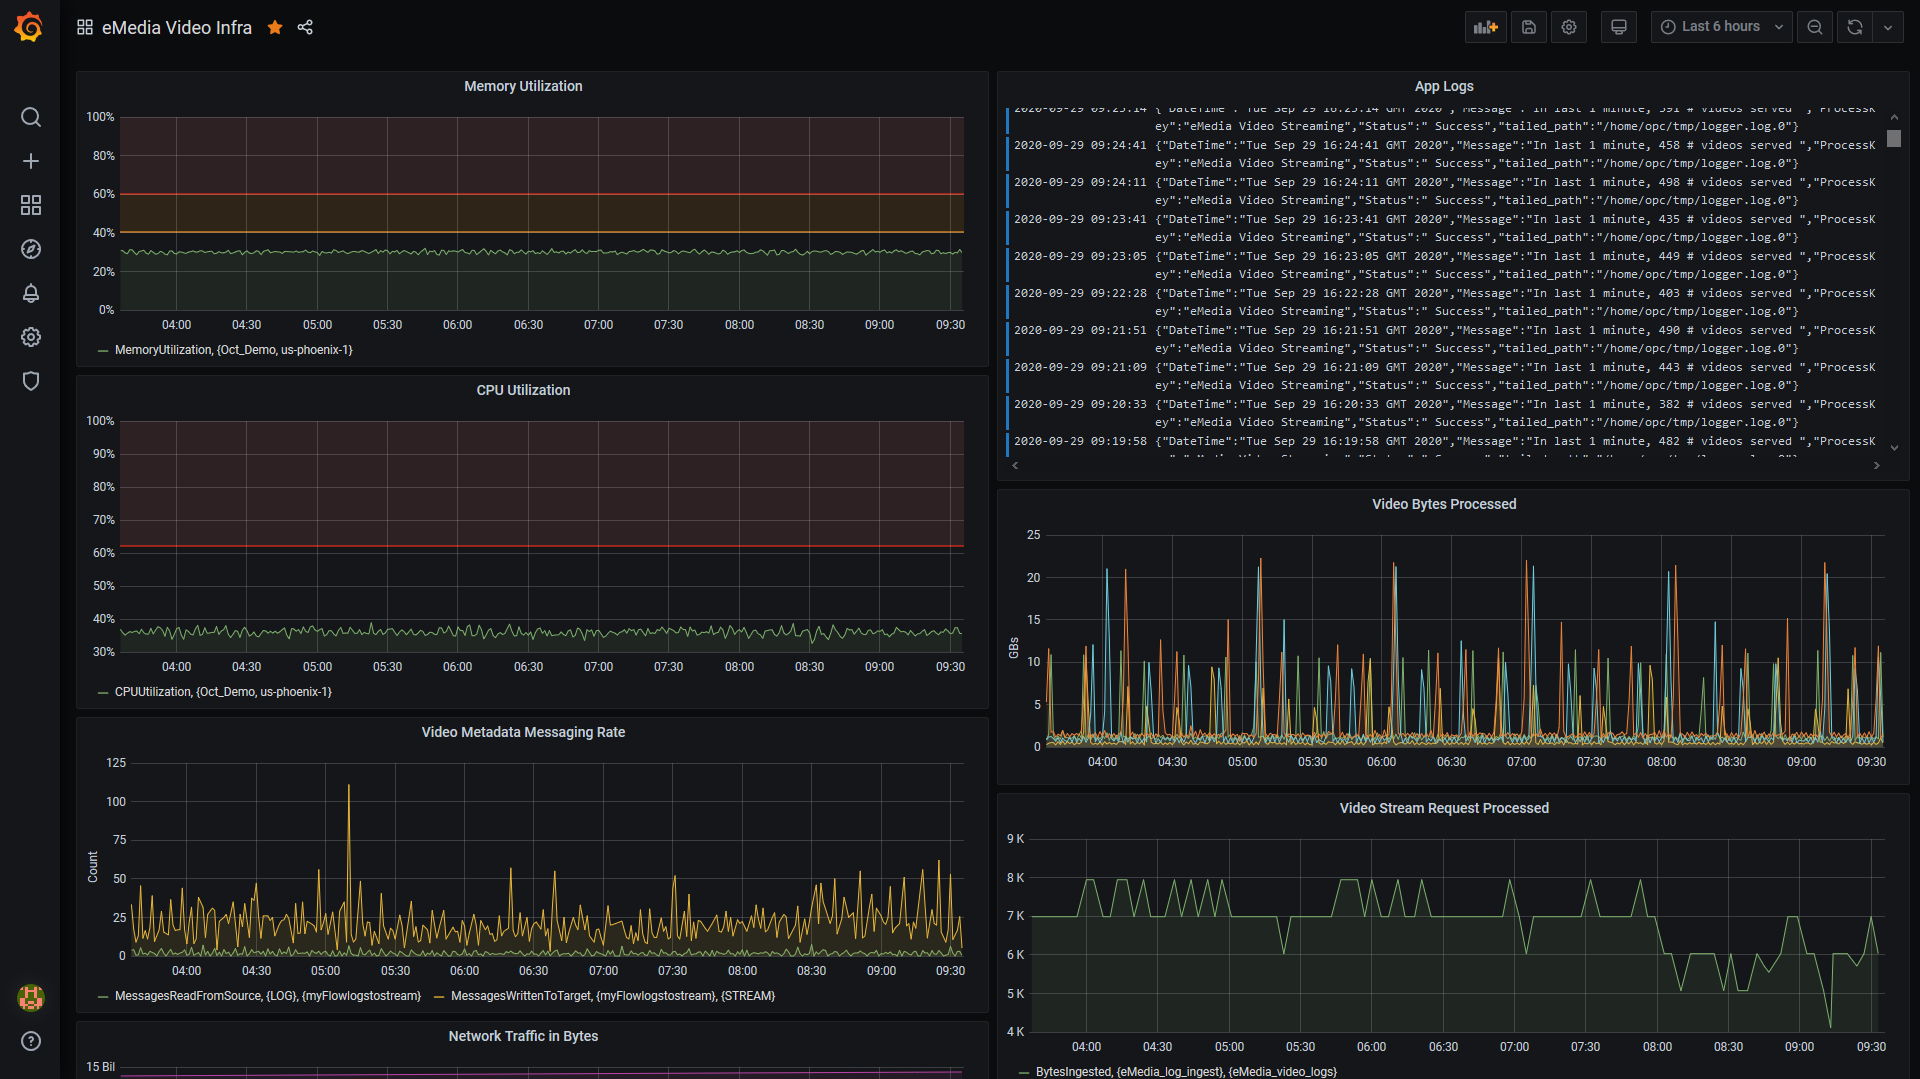Select the Create icon in sidebar
The image size is (1920, 1079).
click(x=31, y=160)
